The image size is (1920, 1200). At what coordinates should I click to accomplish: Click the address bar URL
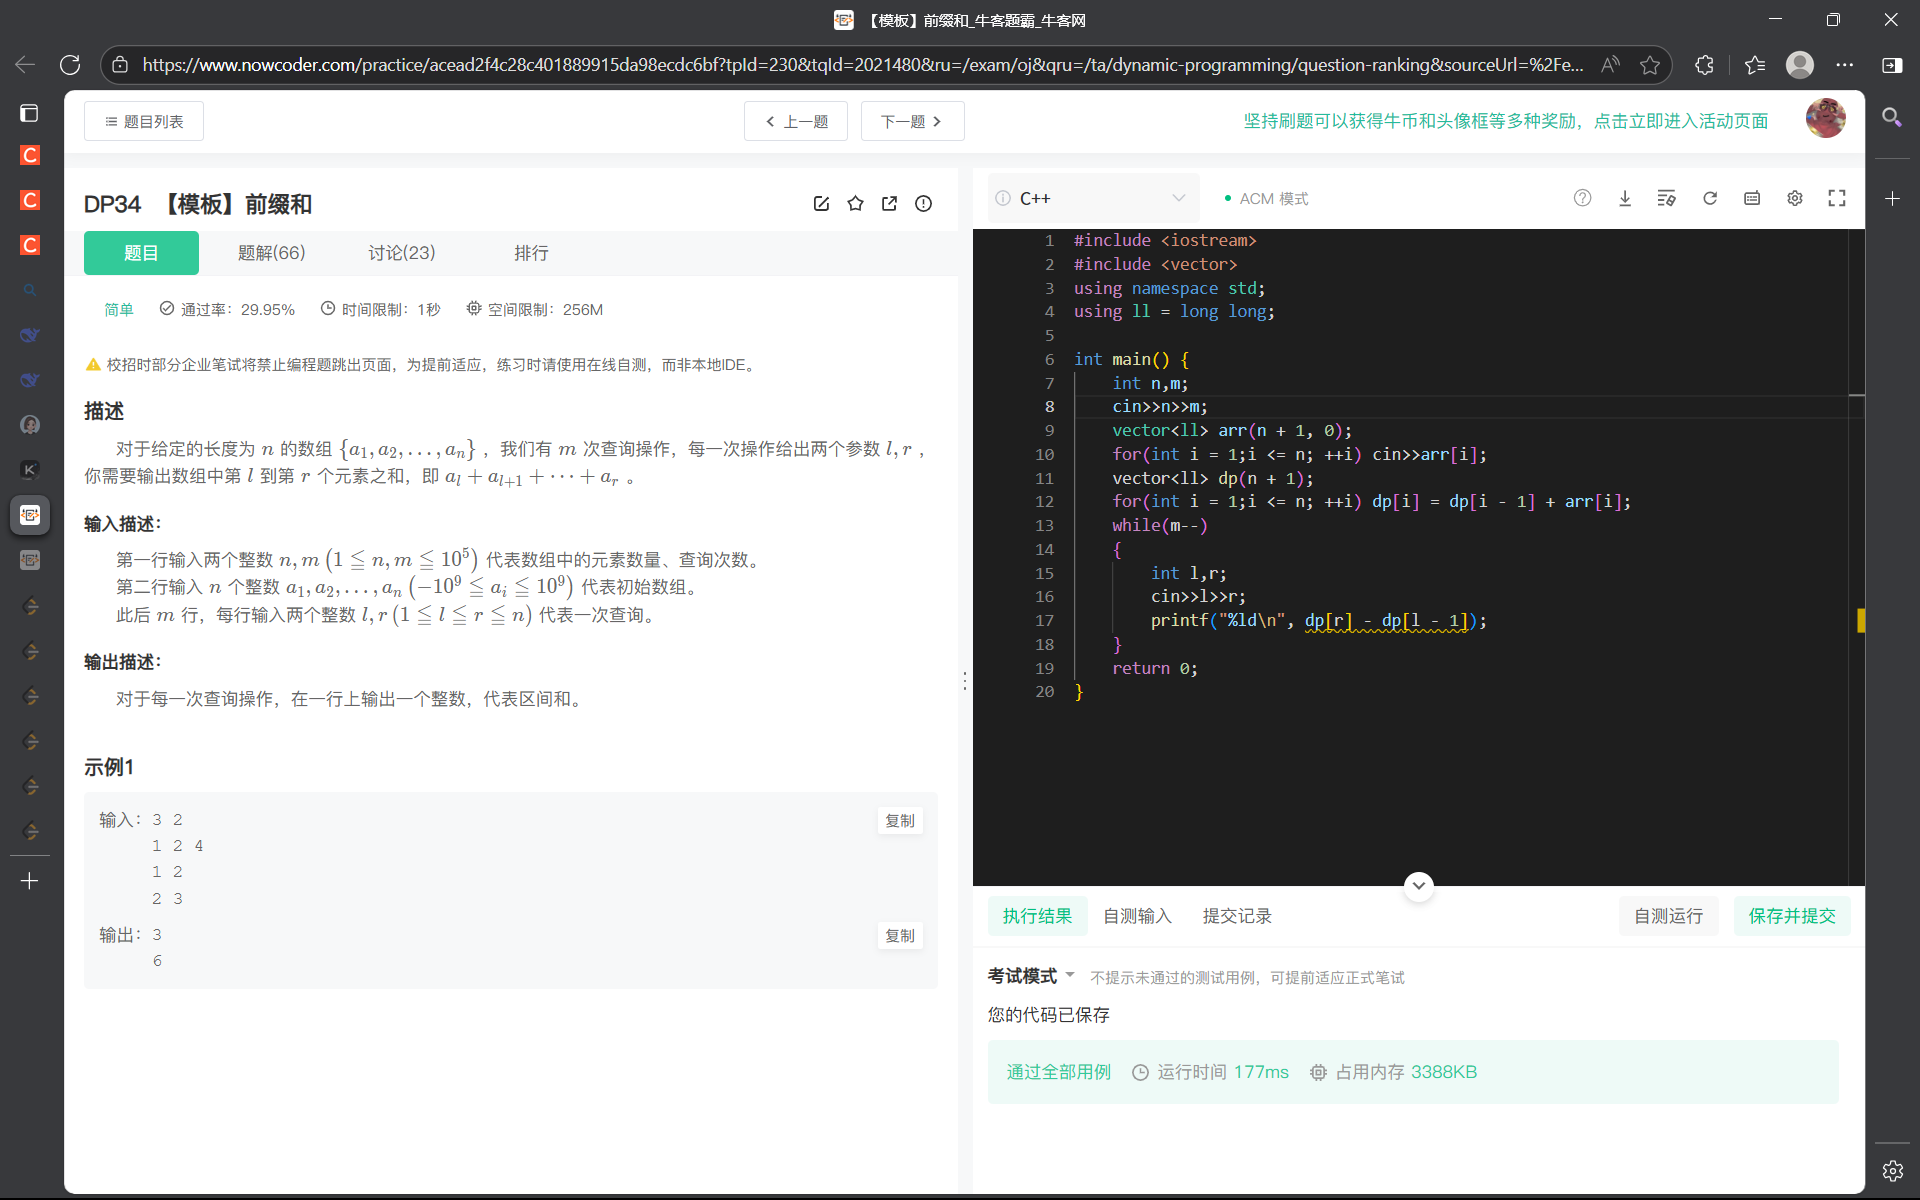coord(862,65)
